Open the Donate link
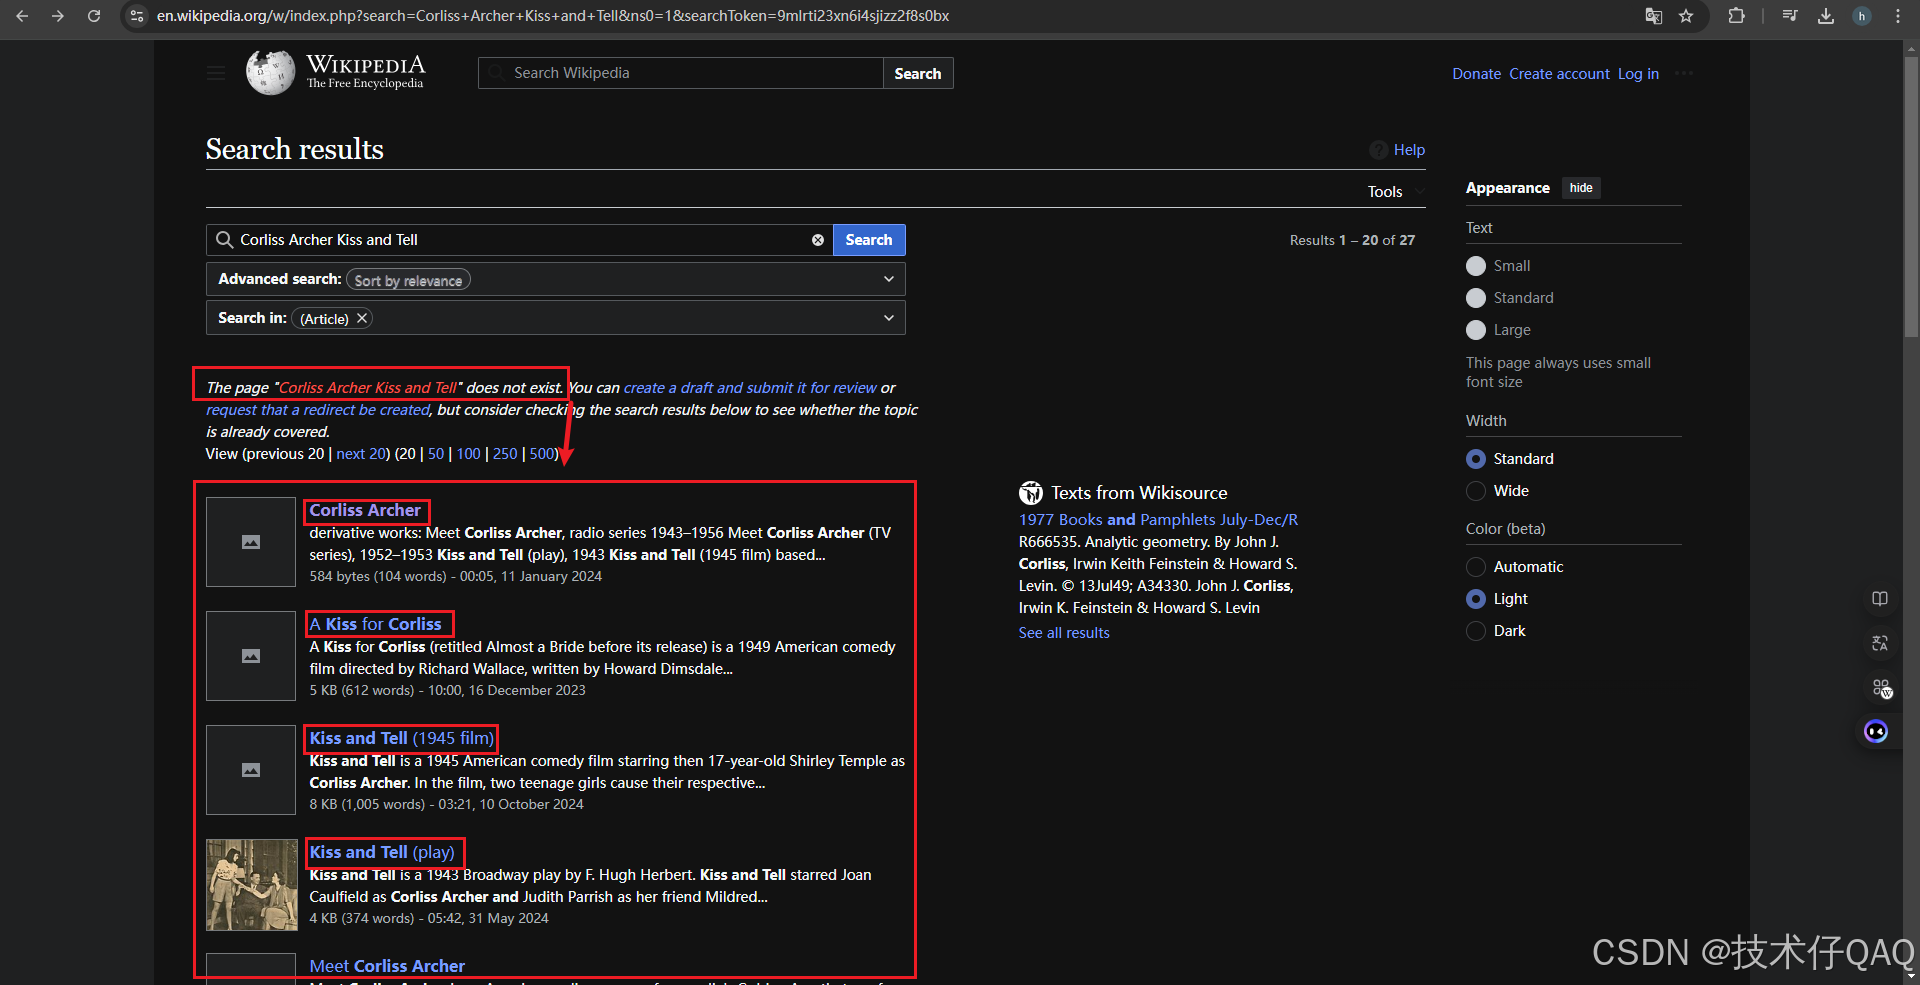This screenshot has width=1920, height=985. pyautogui.click(x=1476, y=74)
